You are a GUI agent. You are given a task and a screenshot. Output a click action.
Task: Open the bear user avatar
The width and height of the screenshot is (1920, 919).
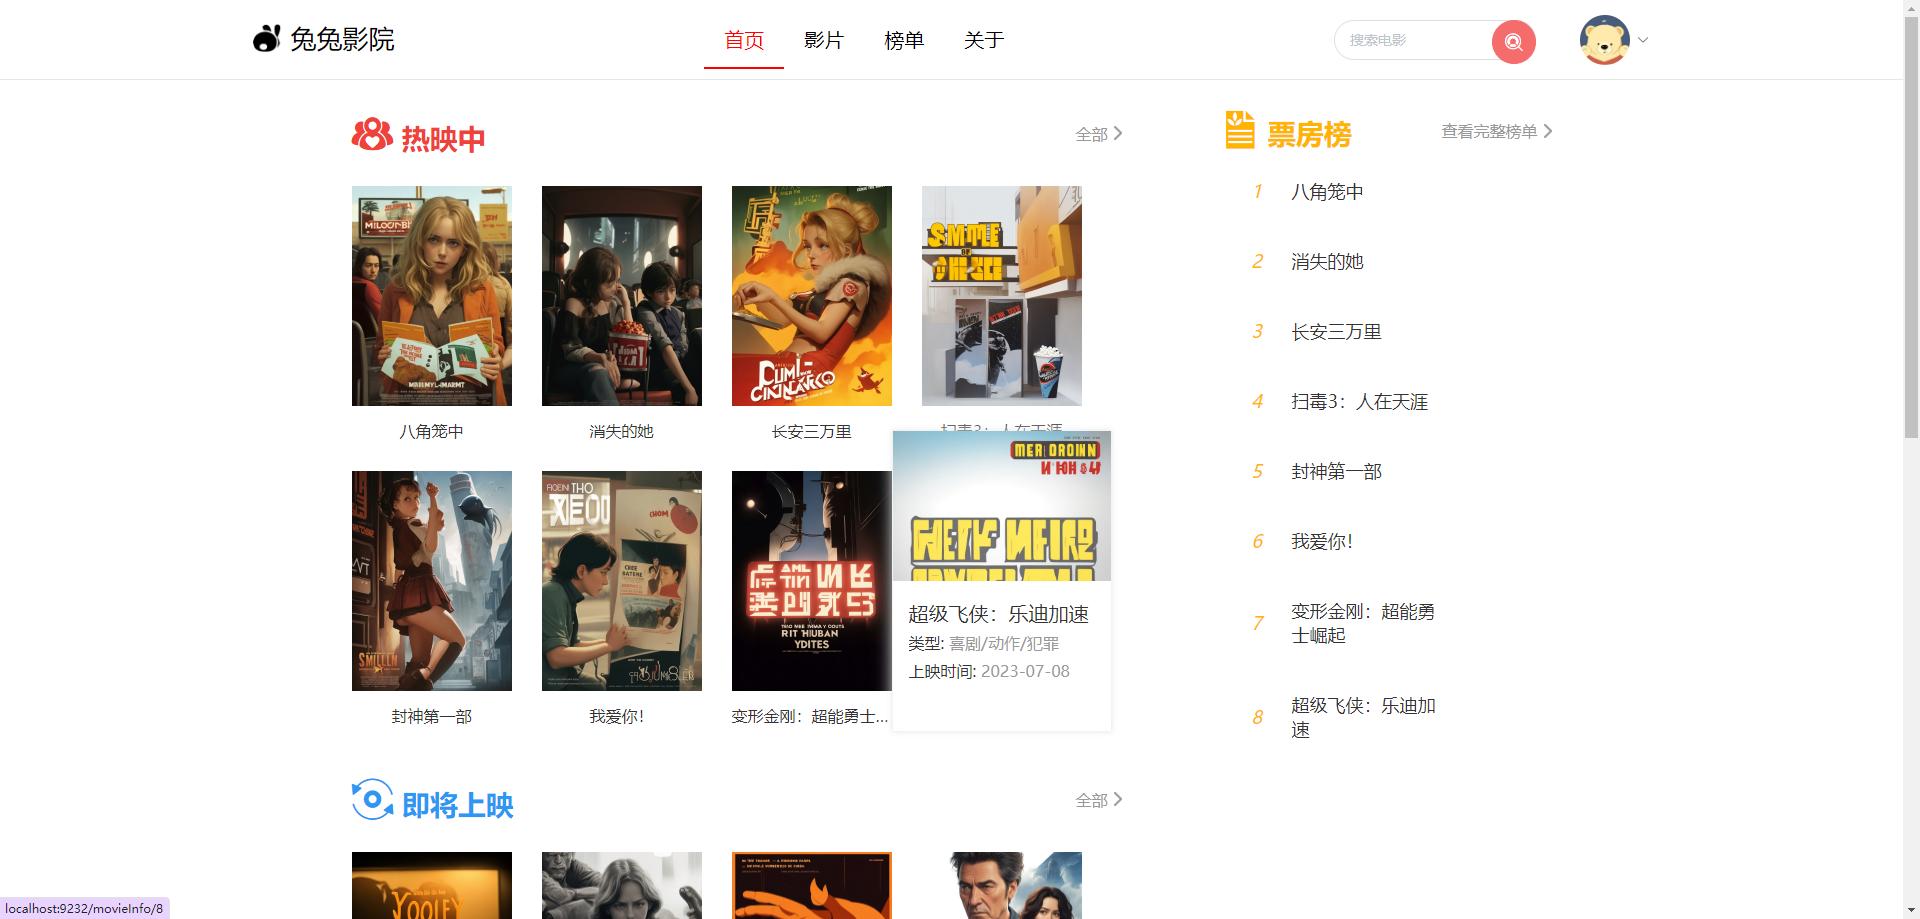[1604, 40]
